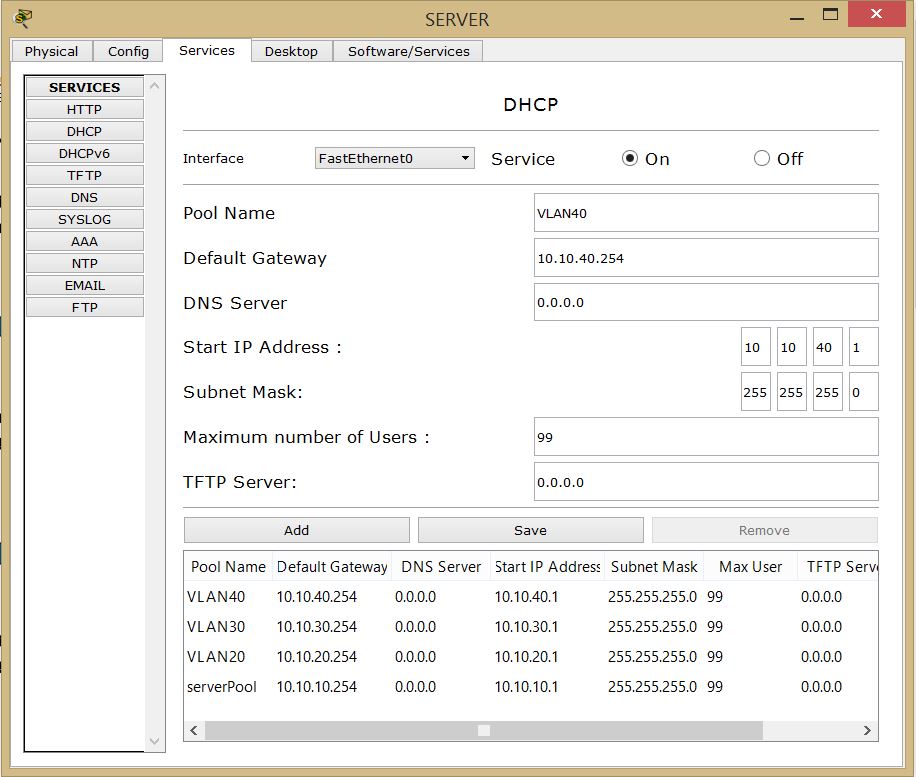Click start IP cell 10.10.20.1
Viewport: 916px width, 777px height.
526,657
